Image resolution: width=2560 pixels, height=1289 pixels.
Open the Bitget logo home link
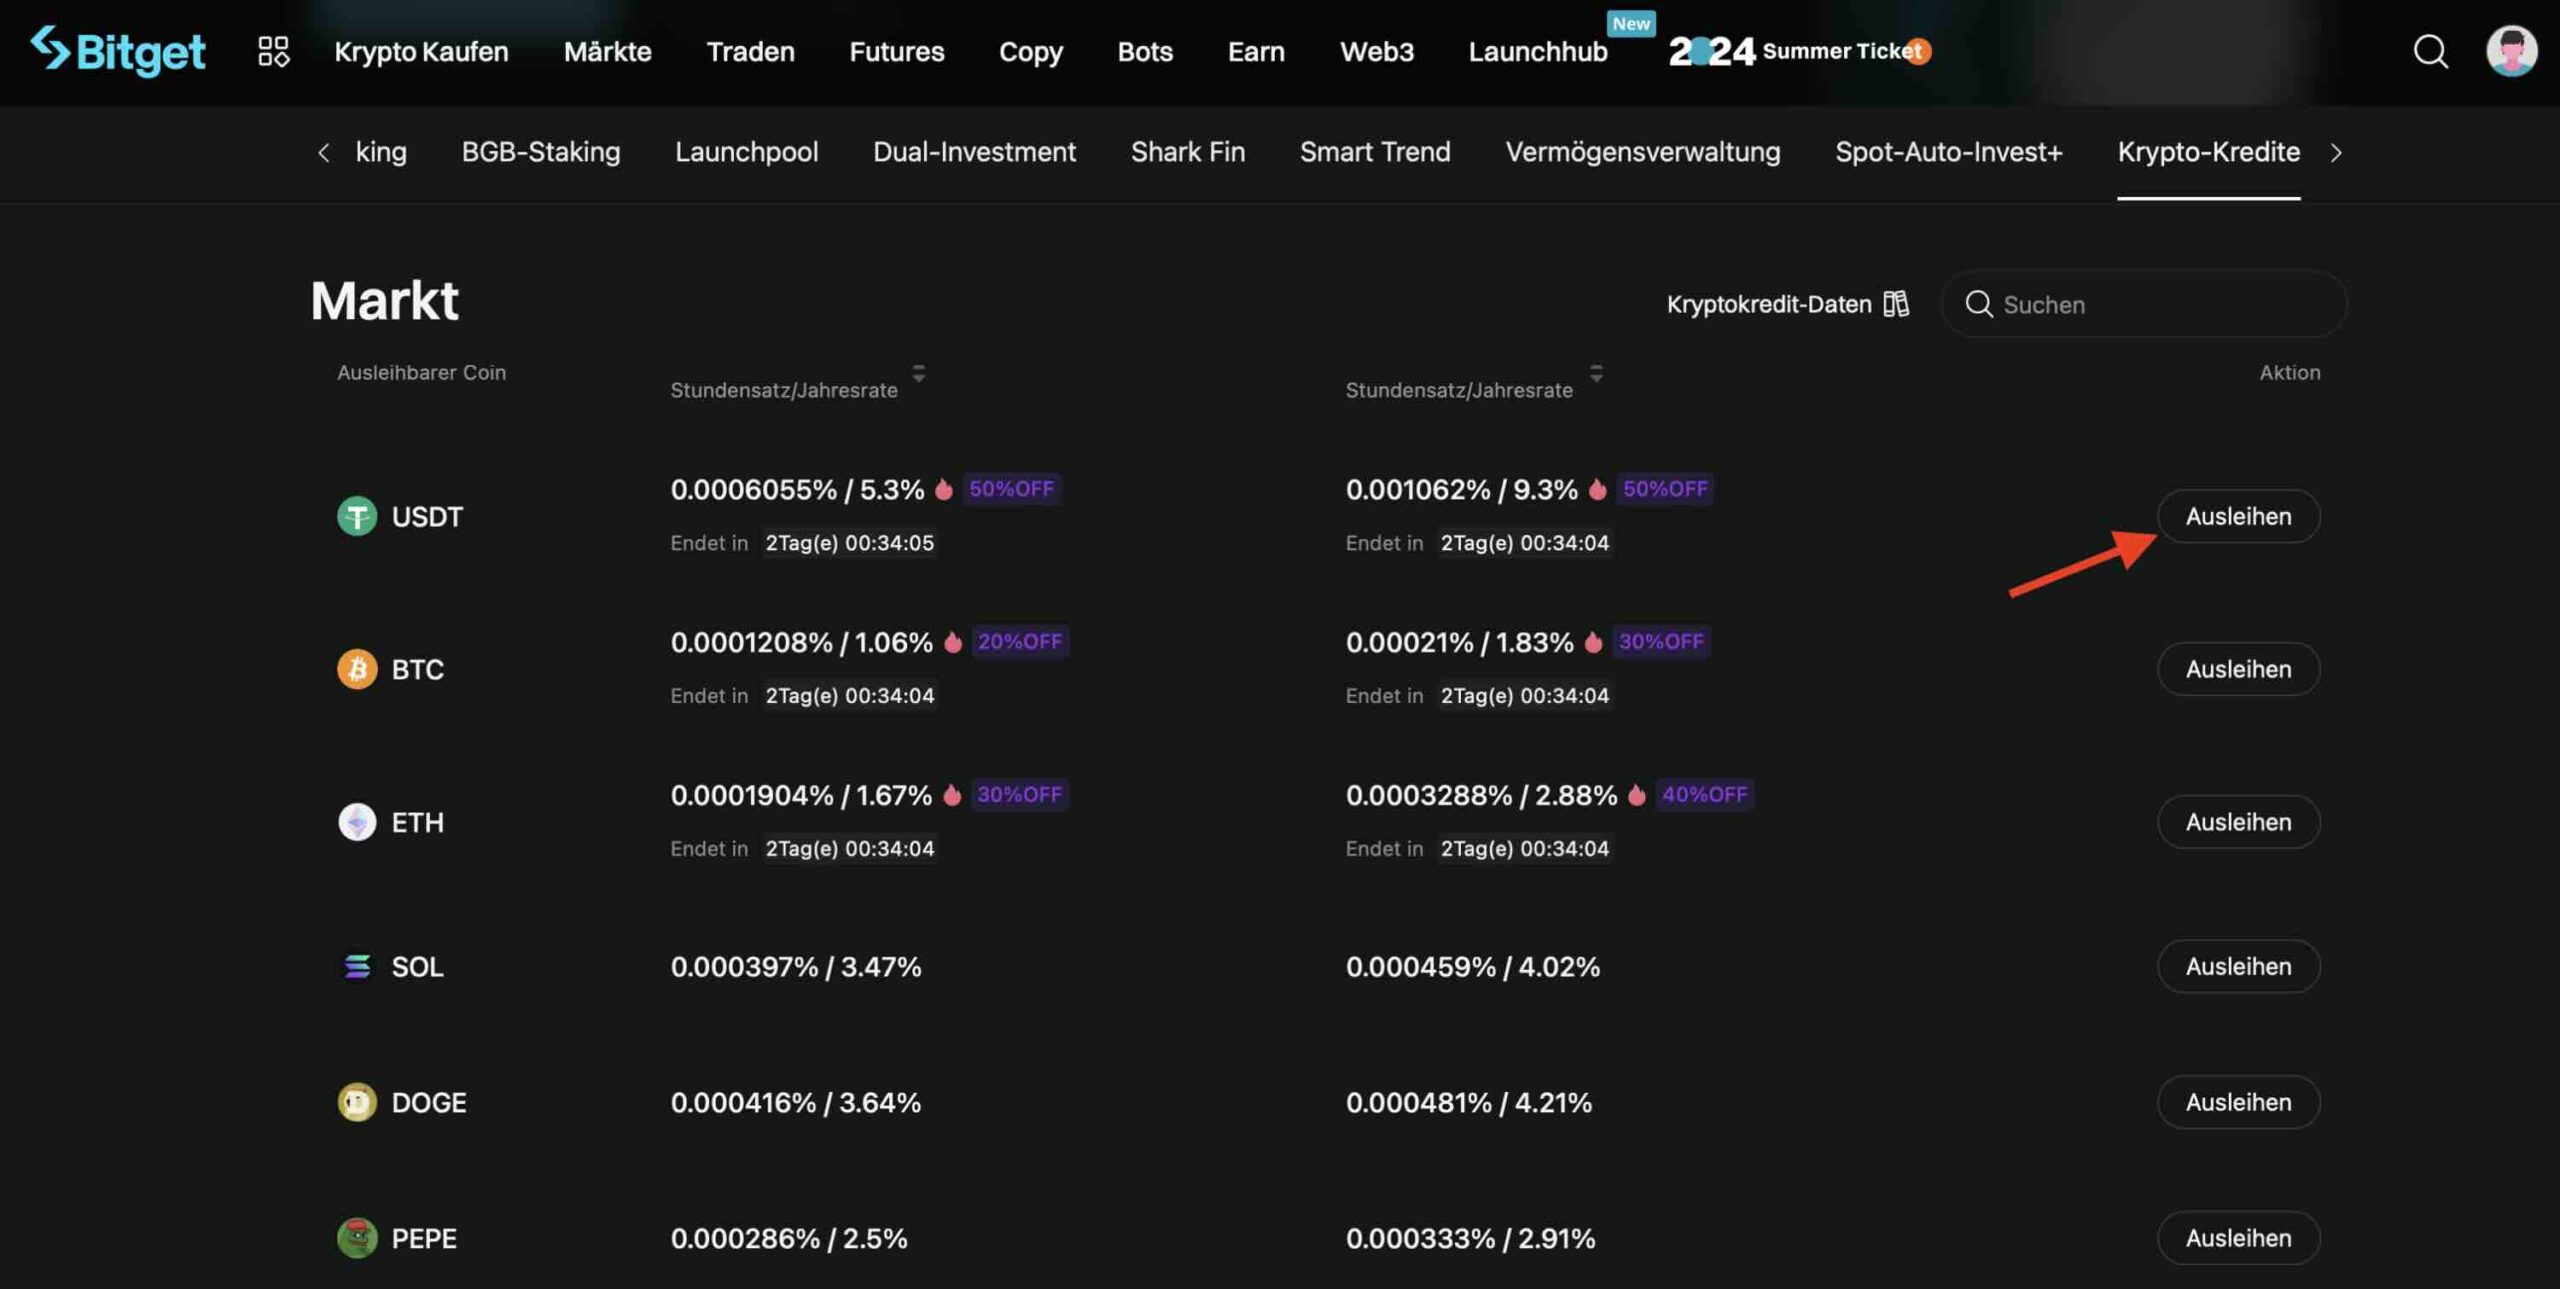tap(117, 51)
